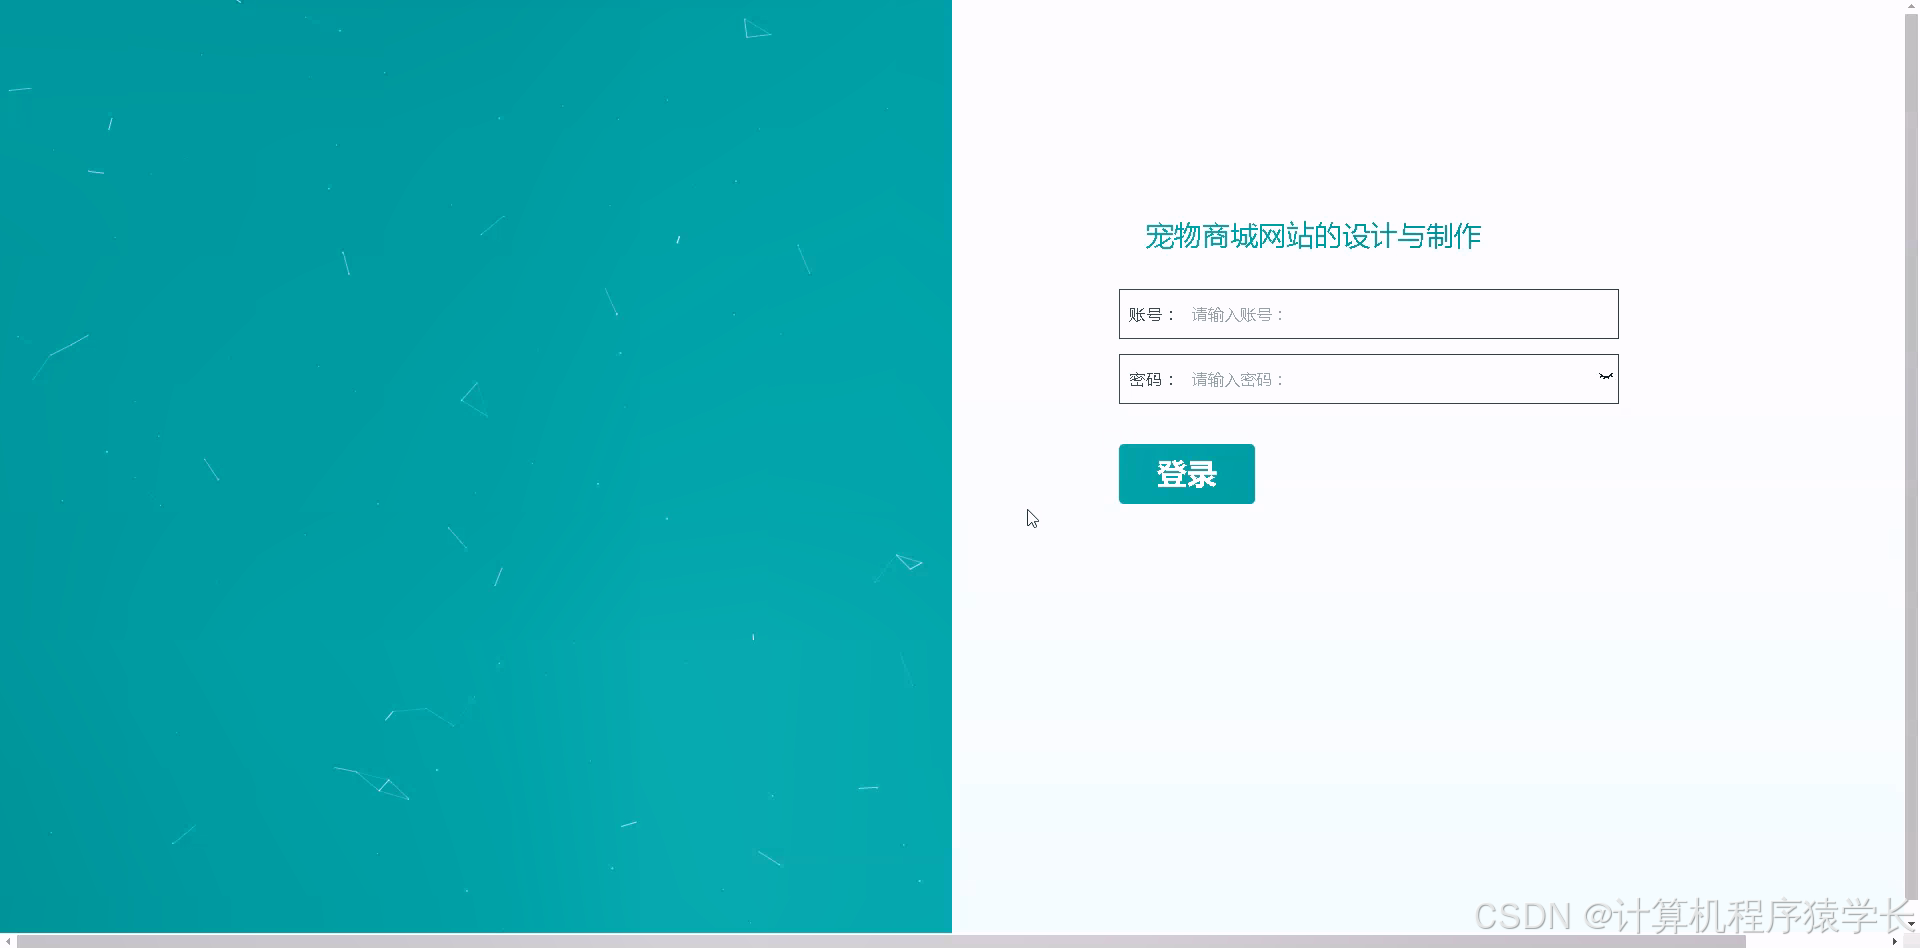1920x948 pixels.
Task: Toggle password visibility eye icon
Action: pos(1605,376)
